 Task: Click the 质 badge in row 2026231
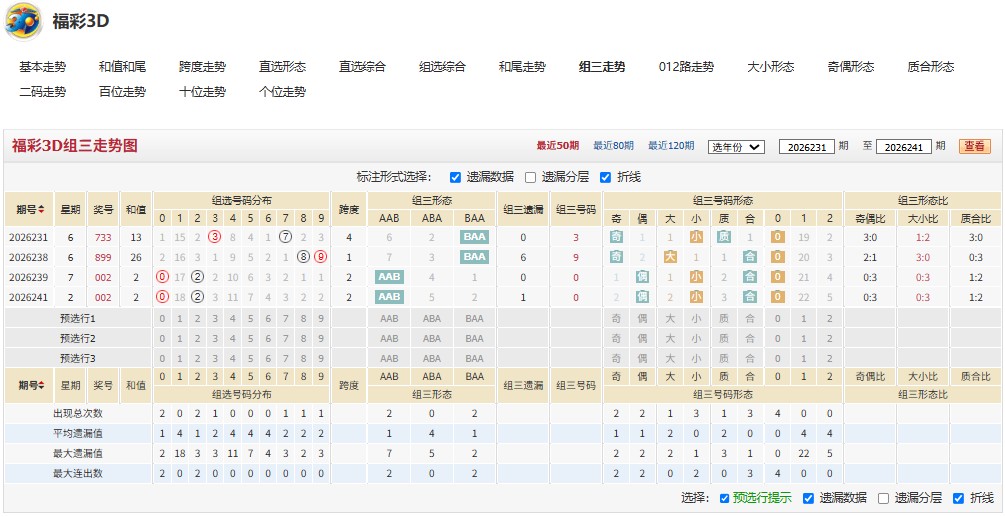[x=724, y=238]
